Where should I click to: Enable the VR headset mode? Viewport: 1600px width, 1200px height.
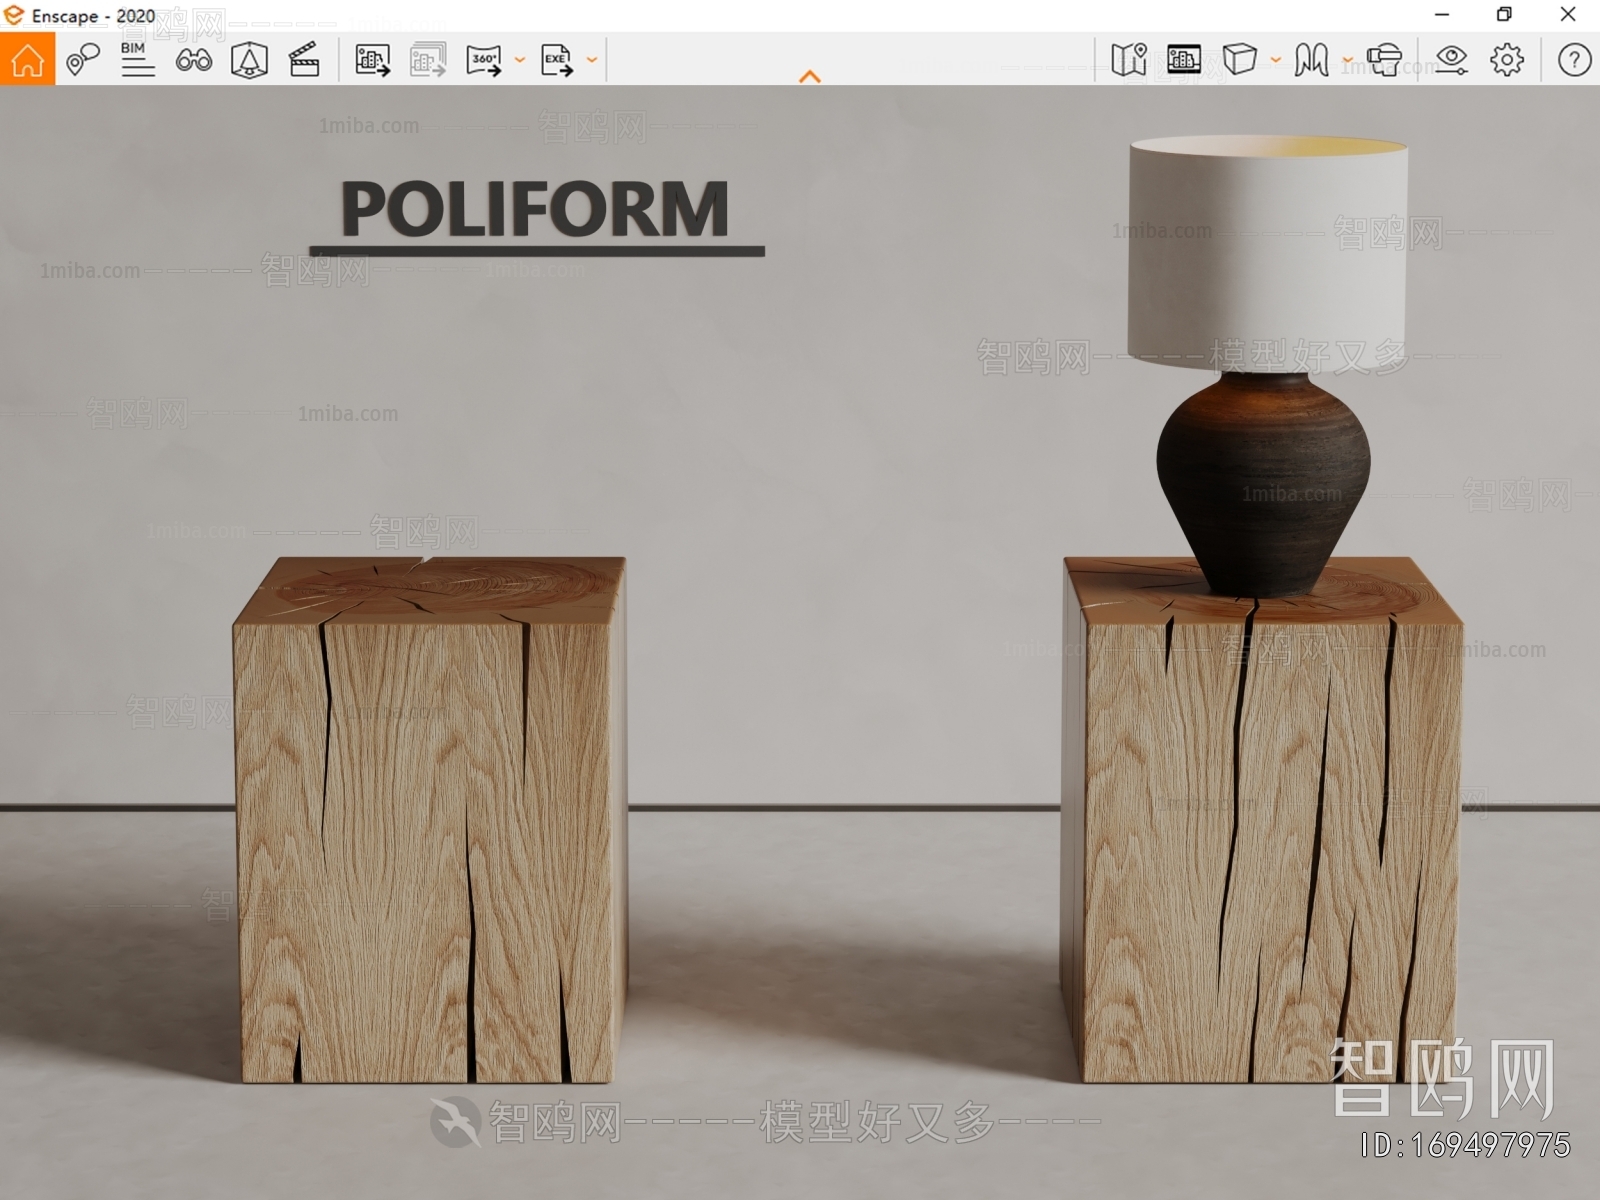click(x=1384, y=60)
